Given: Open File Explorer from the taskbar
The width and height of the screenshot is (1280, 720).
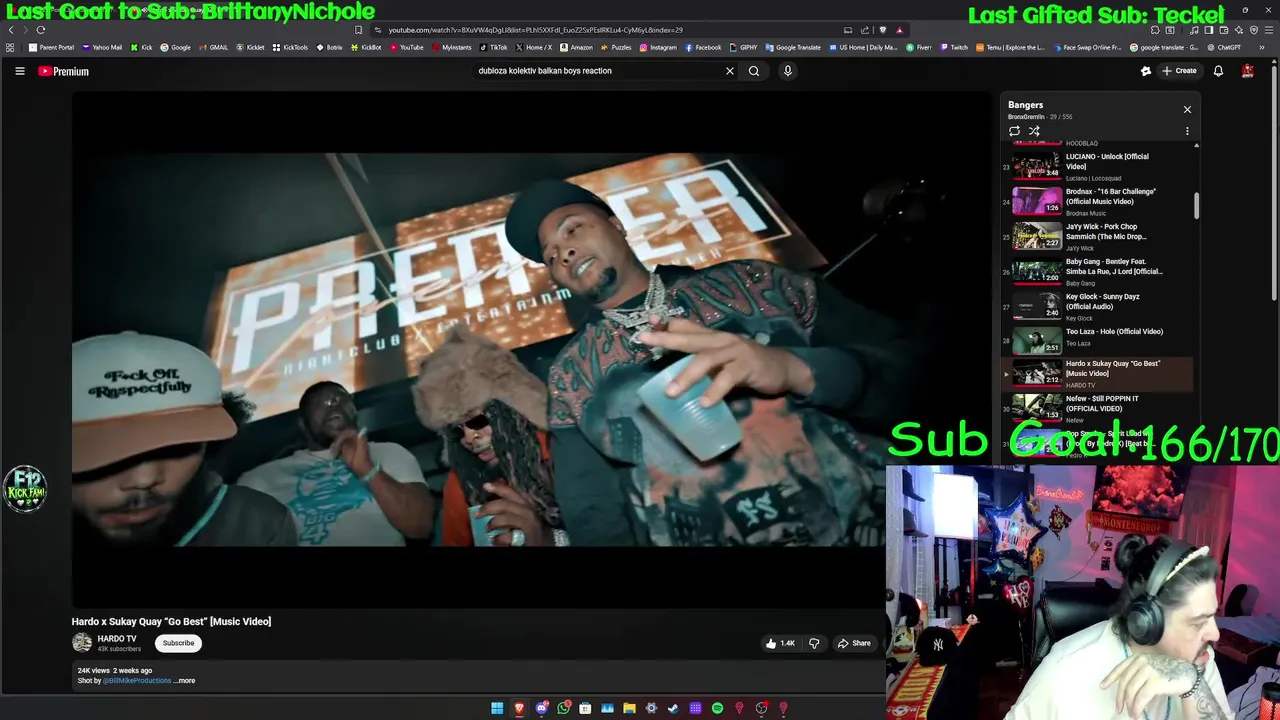Looking at the screenshot, I should (629, 708).
